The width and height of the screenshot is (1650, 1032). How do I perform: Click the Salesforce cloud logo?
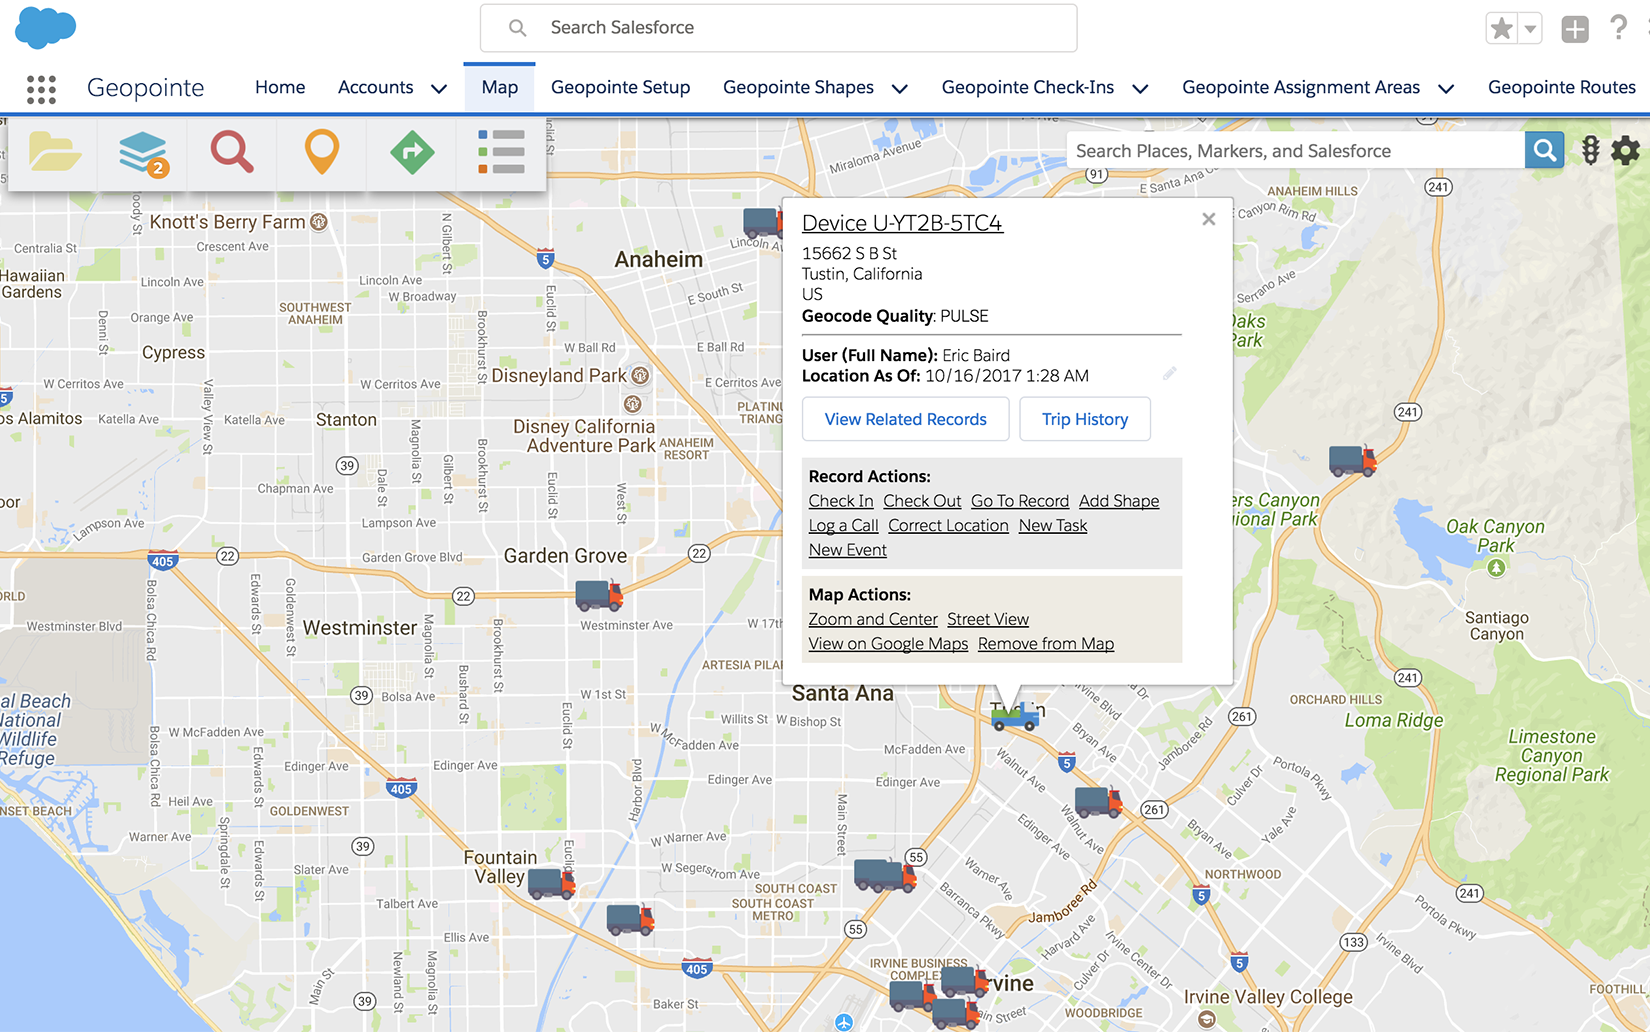point(45,27)
